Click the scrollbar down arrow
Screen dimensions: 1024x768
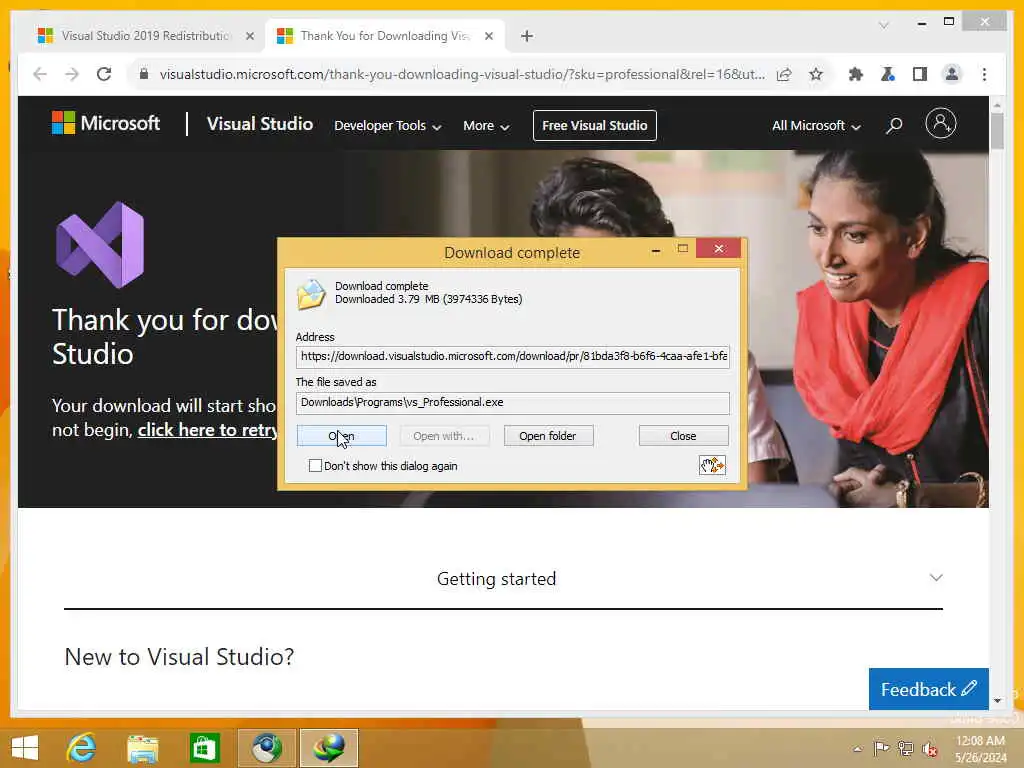[997, 701]
